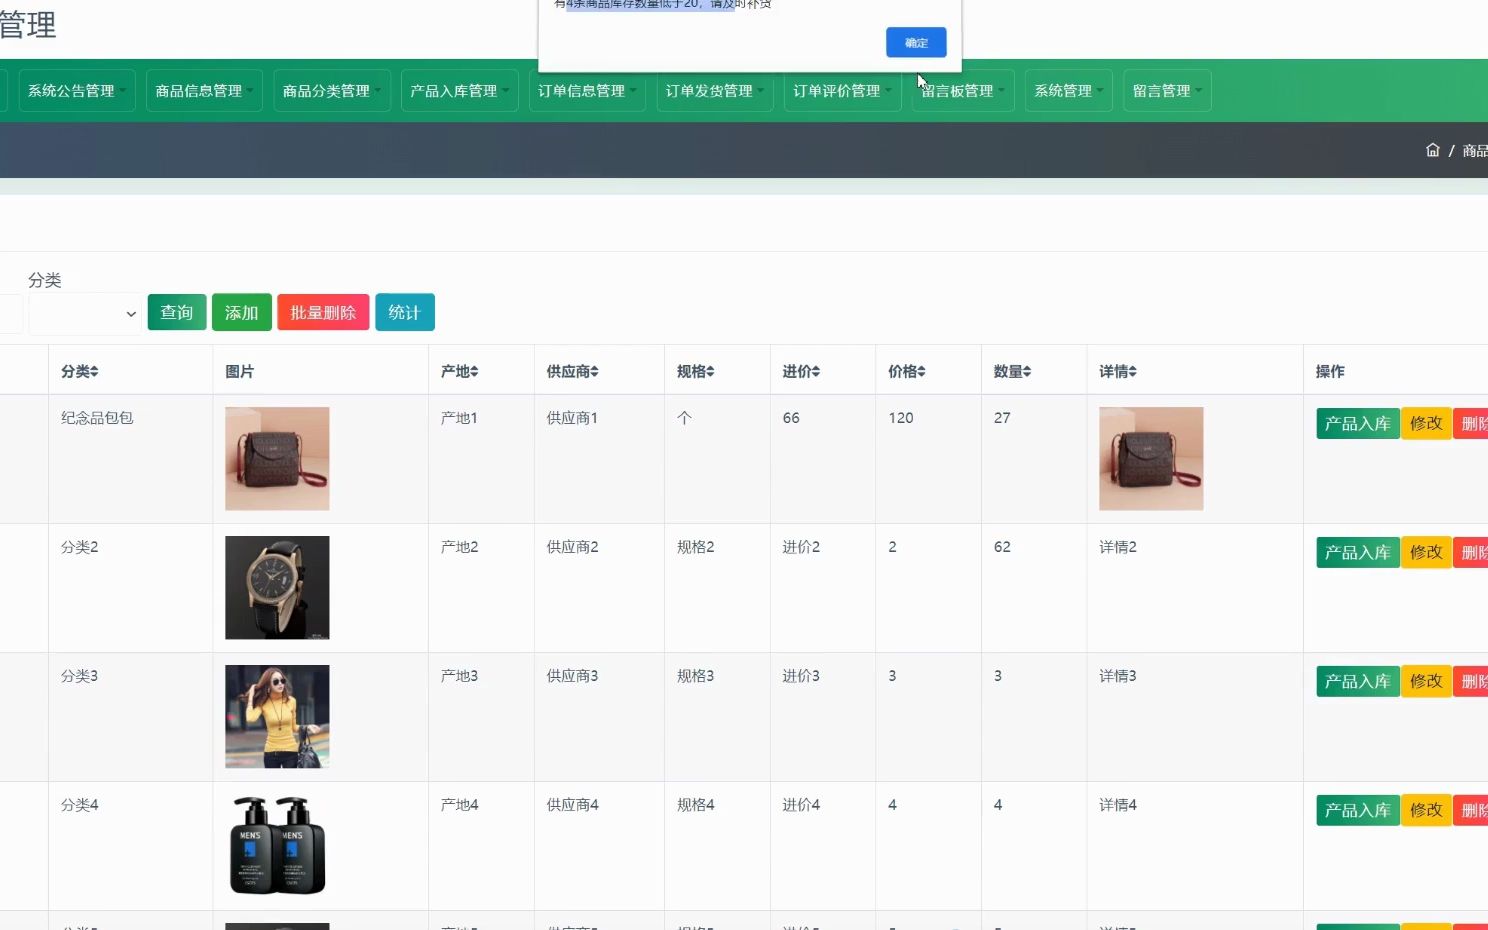This screenshot has height=930, width=1488.
Task: Expand the 留言管理 dropdown menu
Action: coord(1167,90)
